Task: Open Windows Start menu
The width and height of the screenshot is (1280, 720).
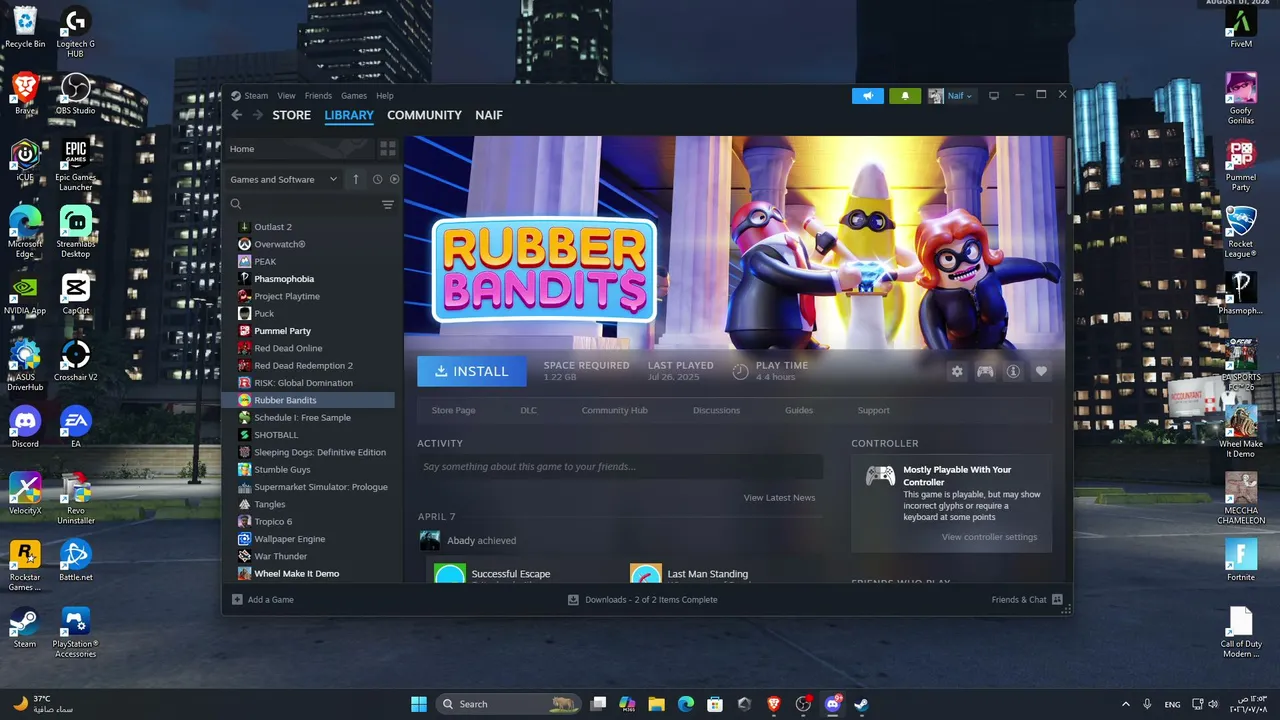Action: [x=419, y=704]
